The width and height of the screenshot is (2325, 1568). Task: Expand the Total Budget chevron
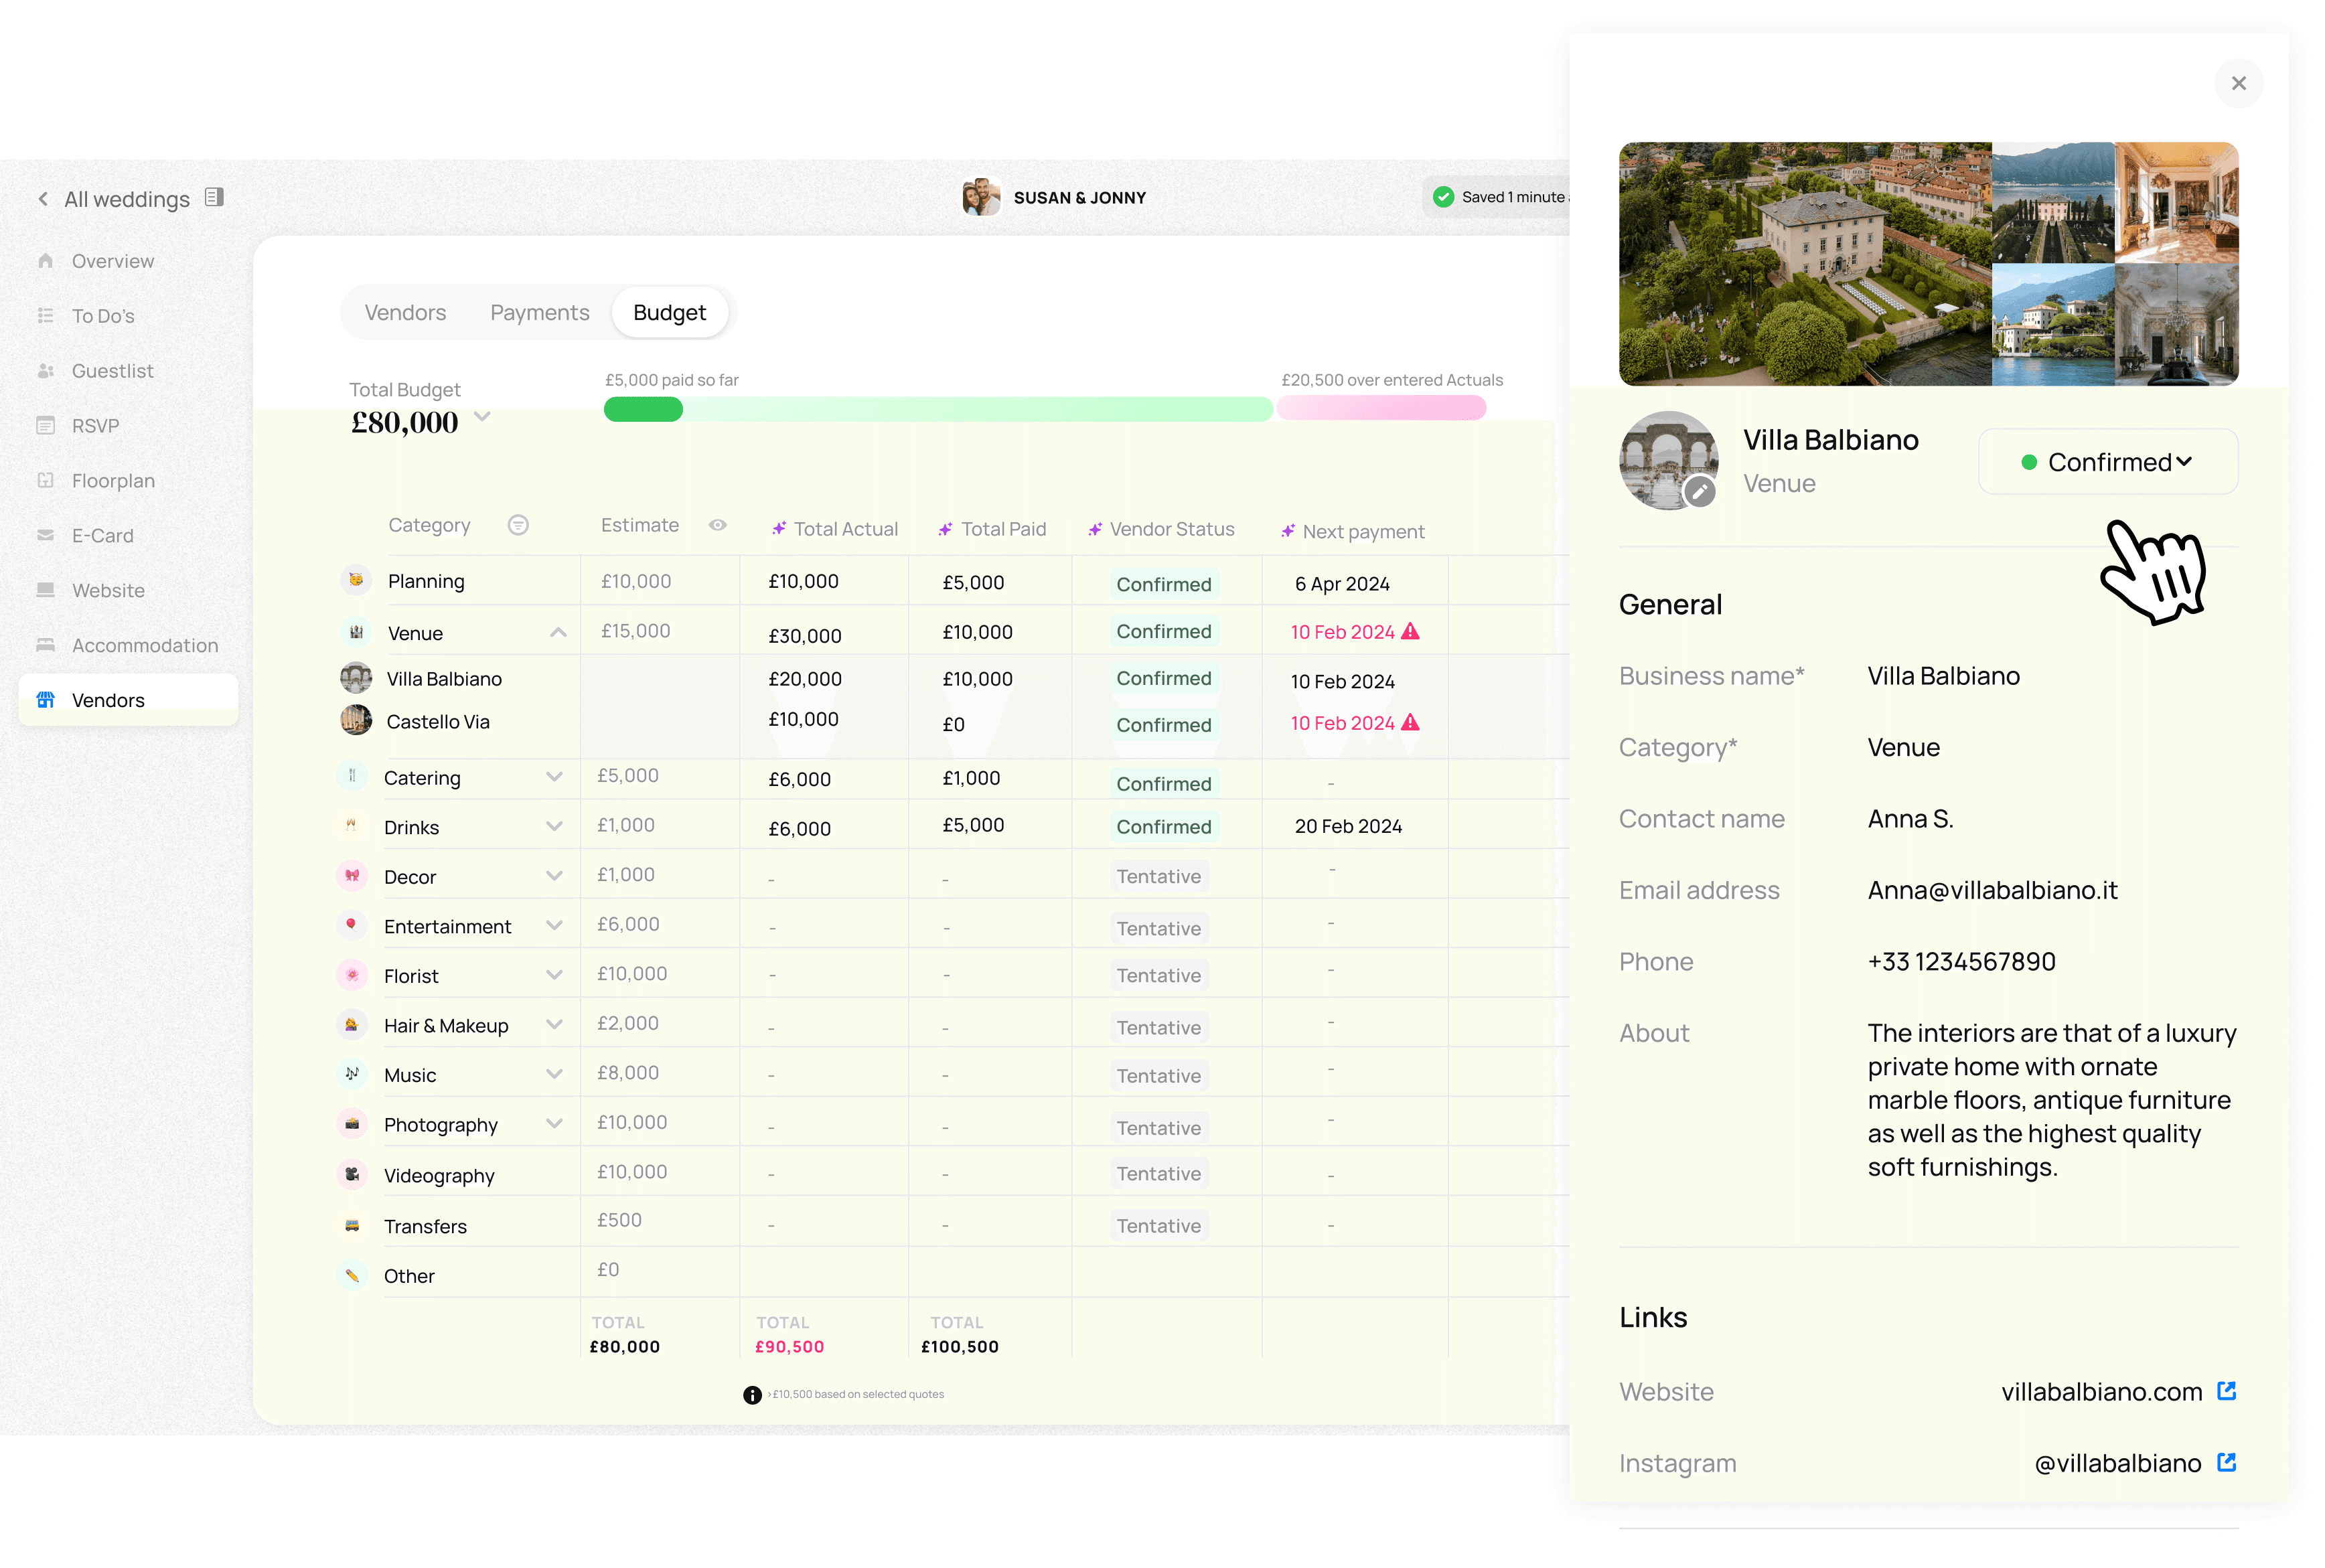(x=482, y=417)
